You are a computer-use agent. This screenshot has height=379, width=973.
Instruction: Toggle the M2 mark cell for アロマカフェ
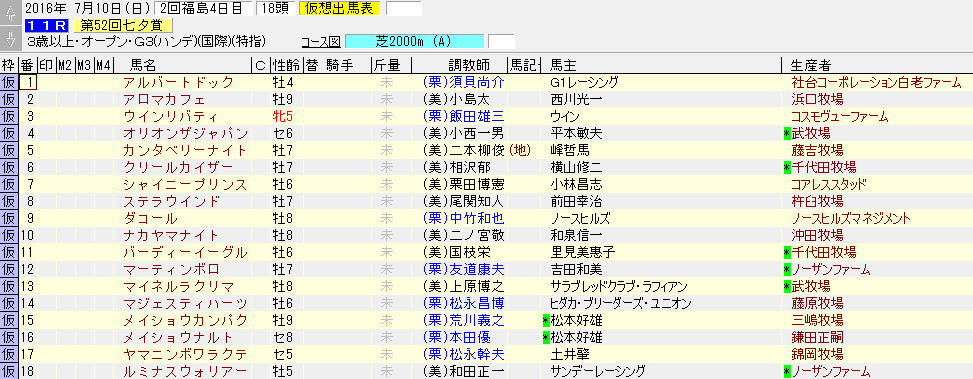(x=65, y=99)
